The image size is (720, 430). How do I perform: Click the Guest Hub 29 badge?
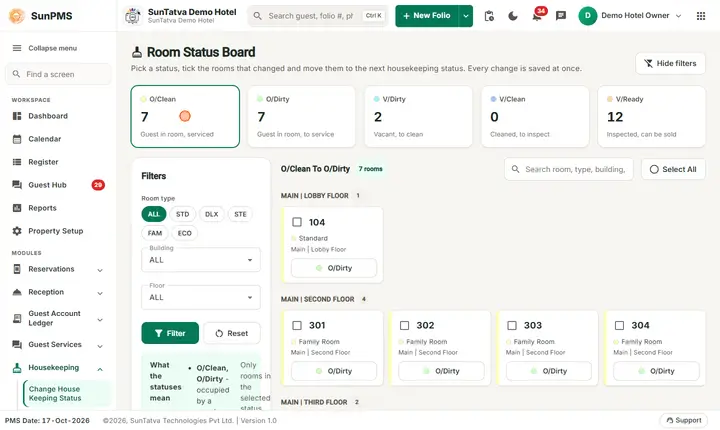pos(98,185)
